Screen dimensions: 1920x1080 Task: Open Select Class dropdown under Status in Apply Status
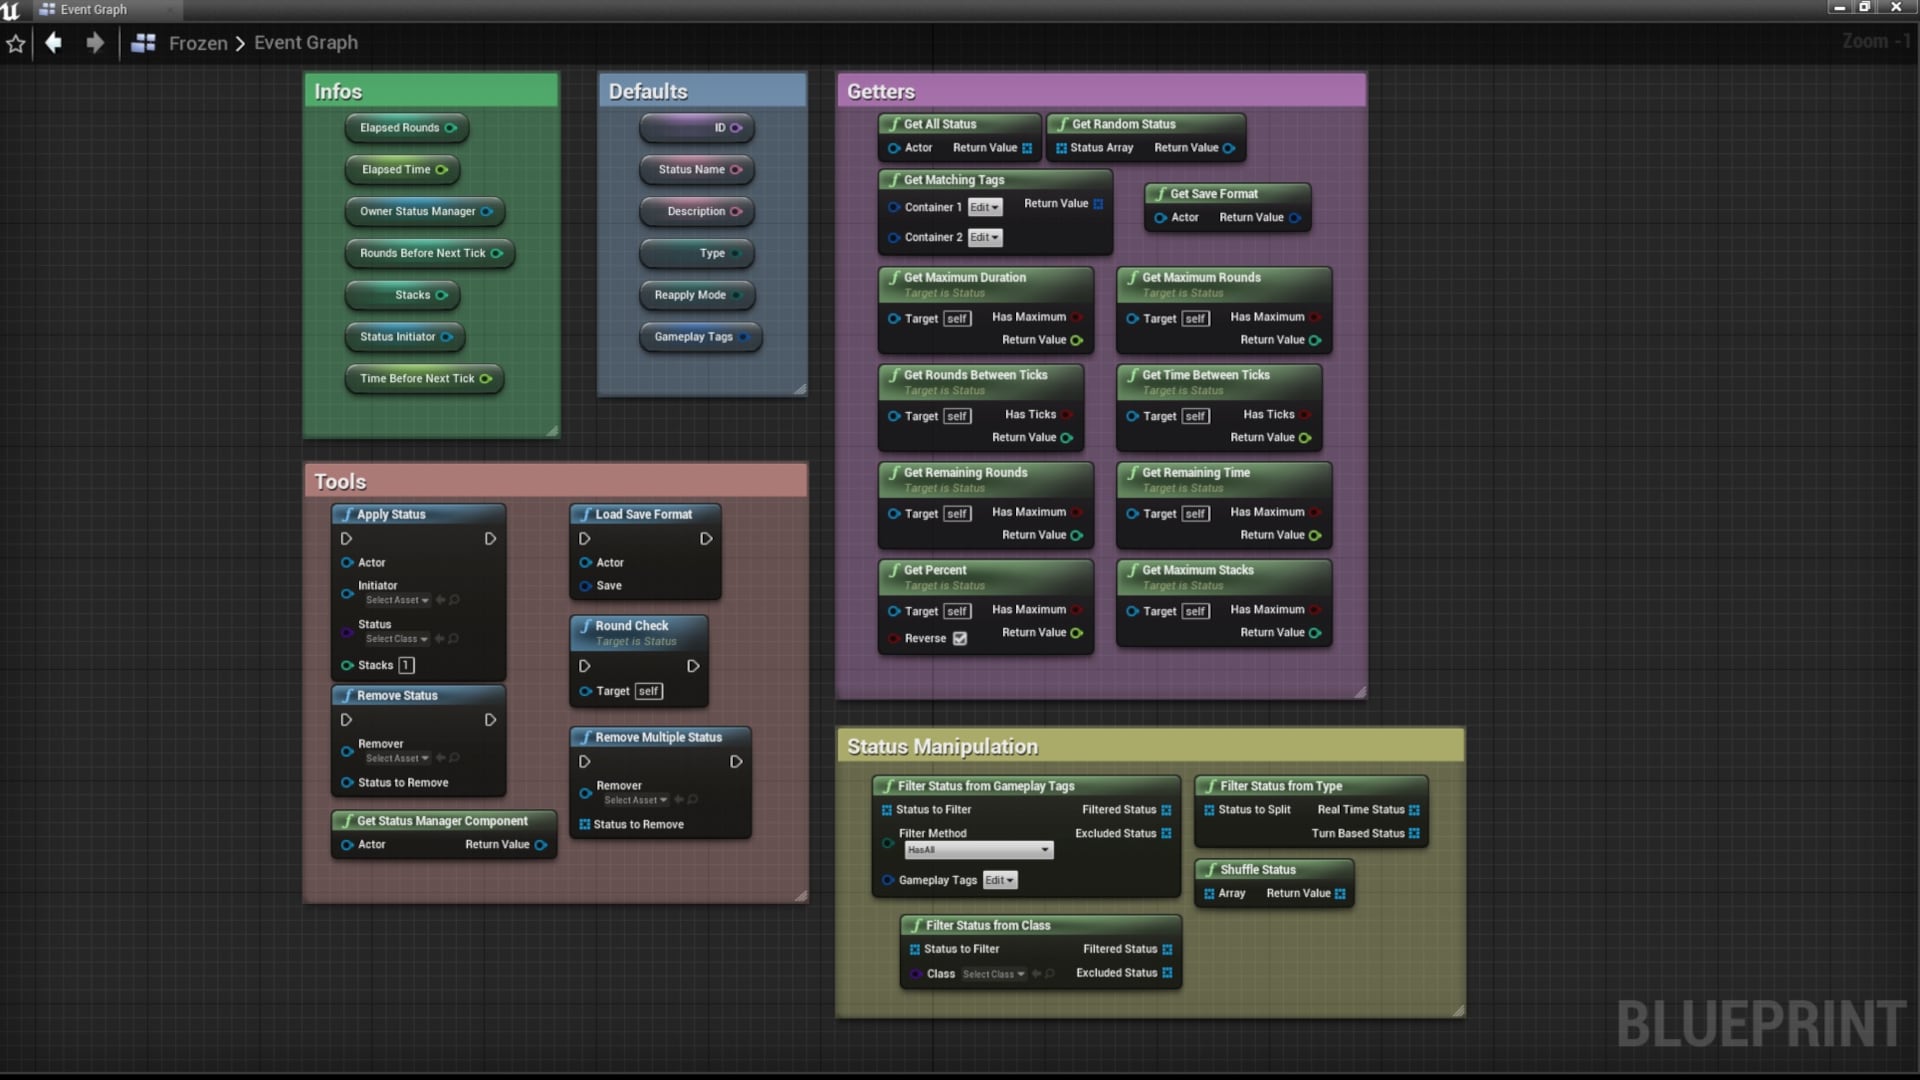(397, 639)
